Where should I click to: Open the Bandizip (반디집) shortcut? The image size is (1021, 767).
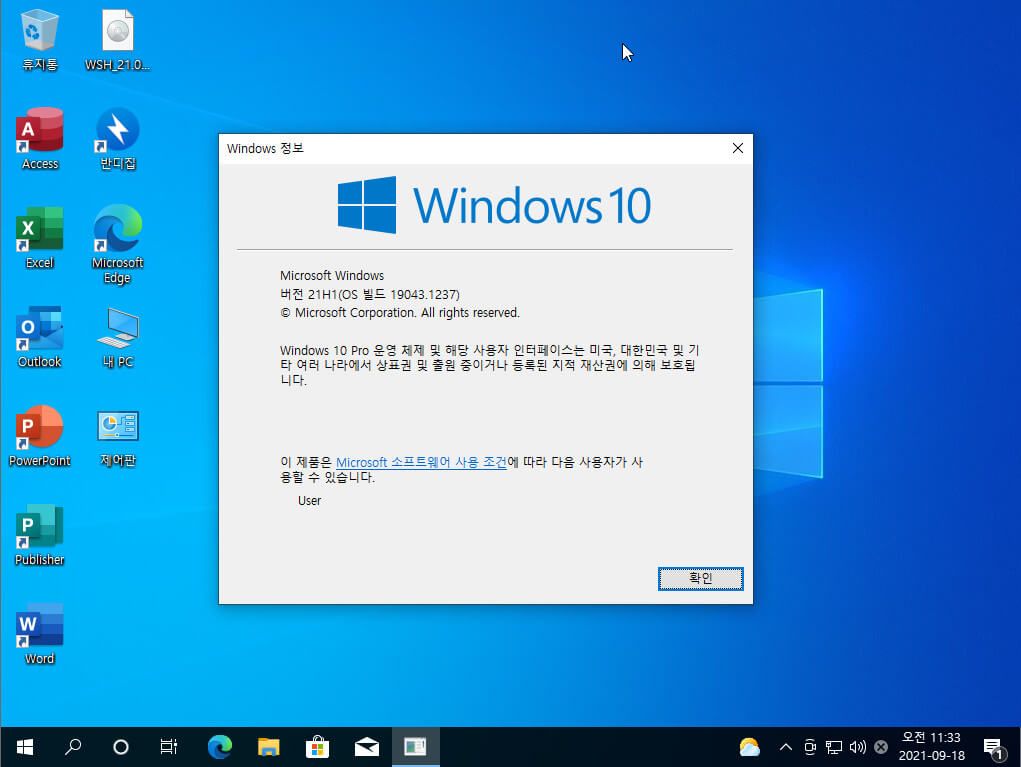(x=117, y=139)
